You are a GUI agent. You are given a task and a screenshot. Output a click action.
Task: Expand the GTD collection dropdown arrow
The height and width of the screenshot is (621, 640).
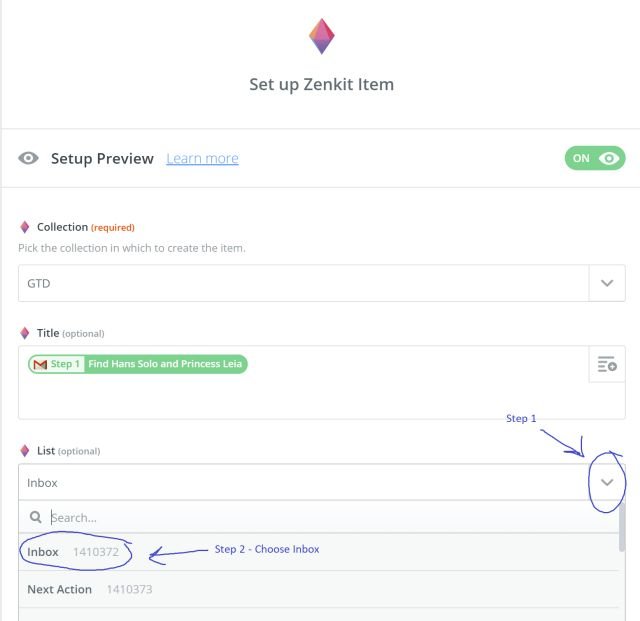(607, 283)
